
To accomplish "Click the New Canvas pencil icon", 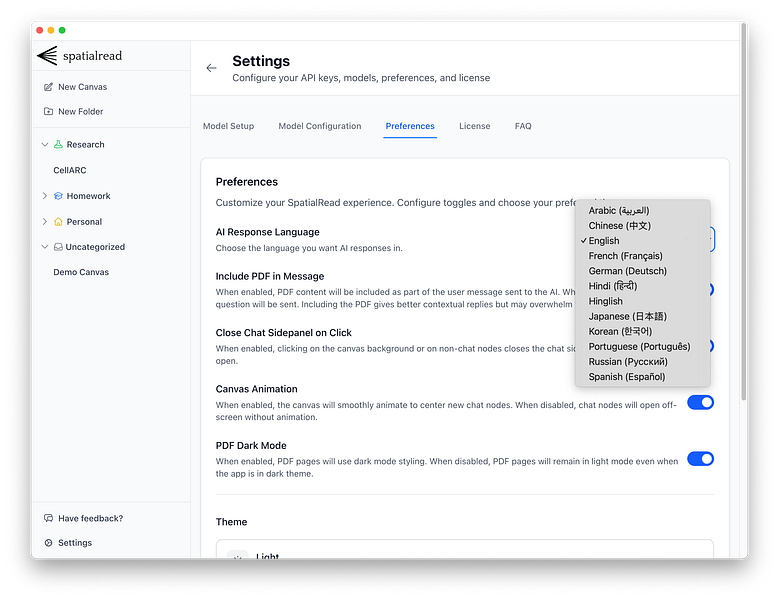I will [48, 87].
